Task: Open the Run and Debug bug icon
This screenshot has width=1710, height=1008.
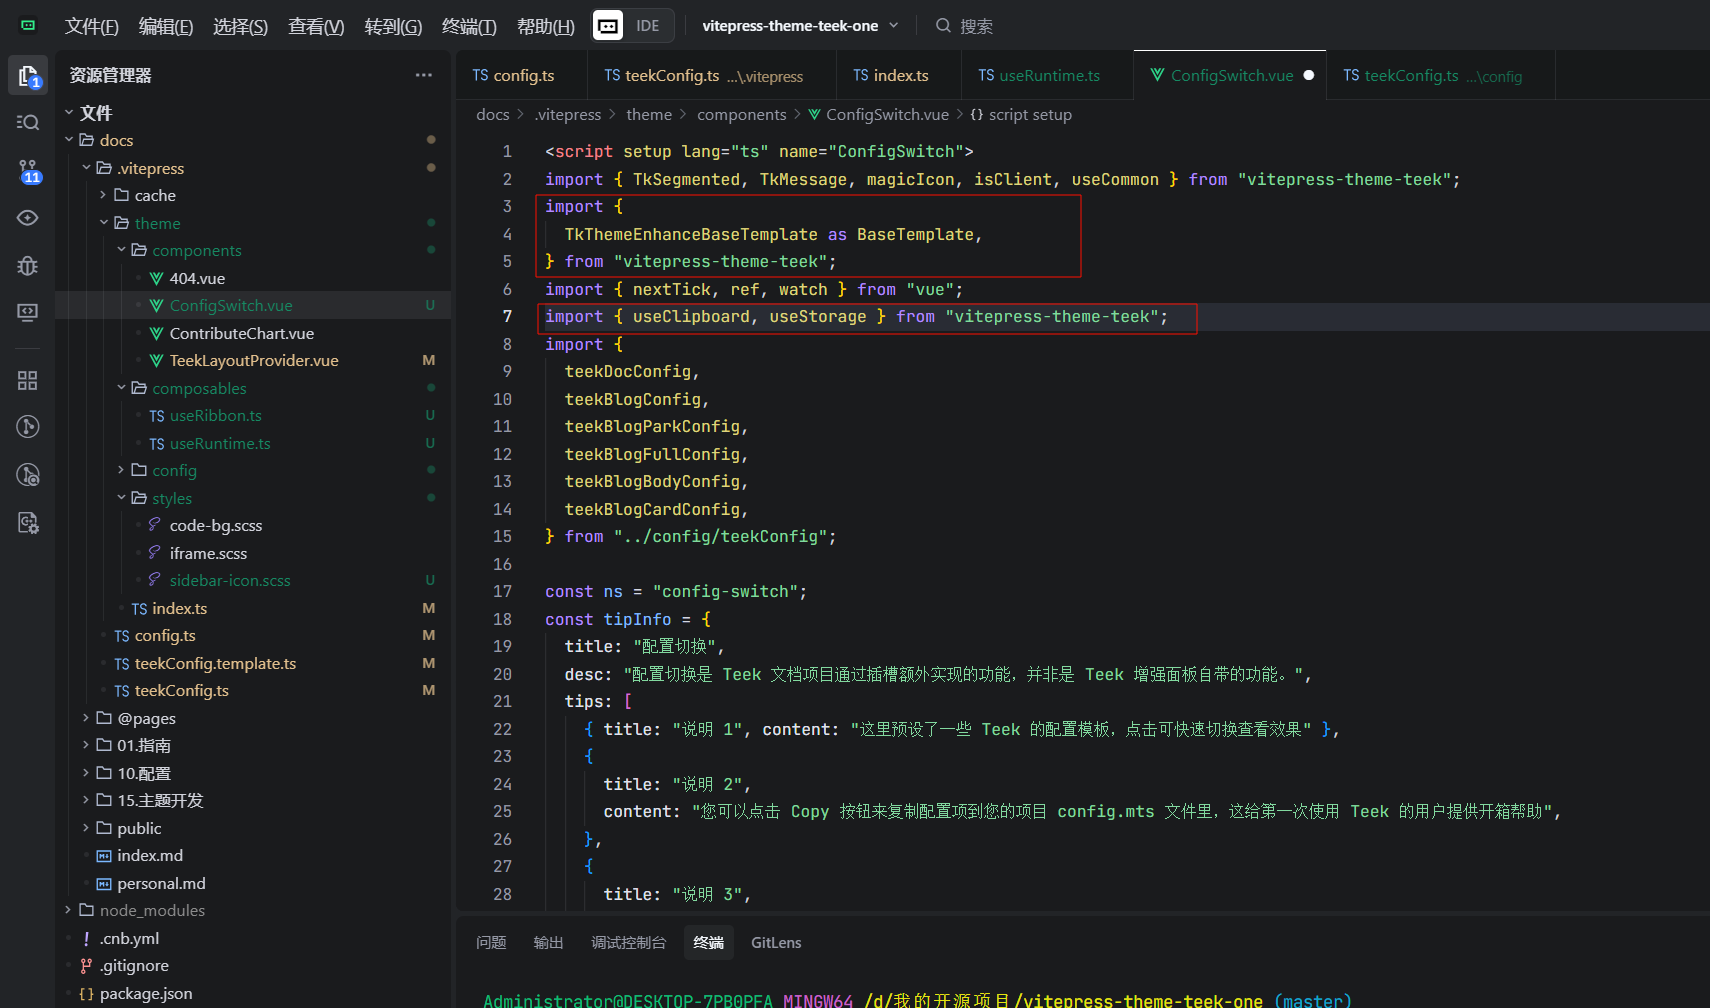Action: (28, 265)
